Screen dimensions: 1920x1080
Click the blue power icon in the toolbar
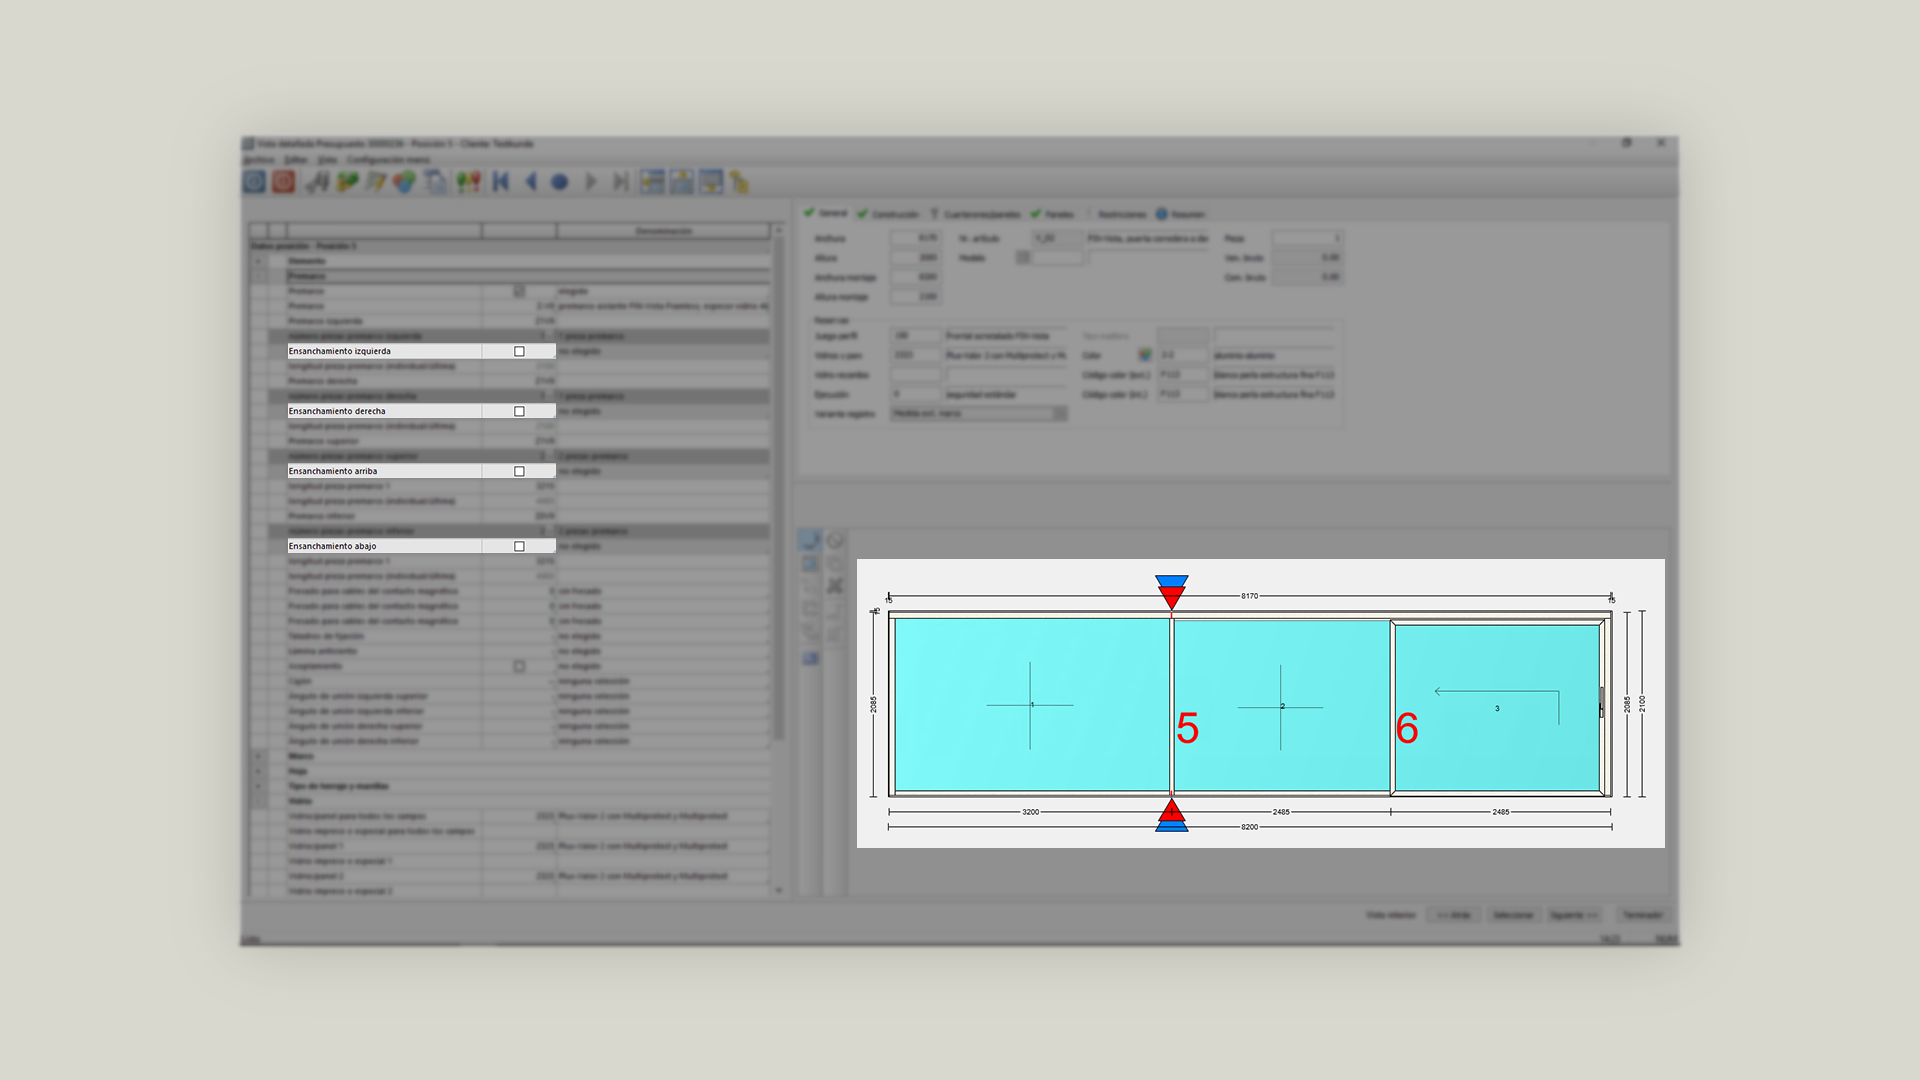click(254, 182)
